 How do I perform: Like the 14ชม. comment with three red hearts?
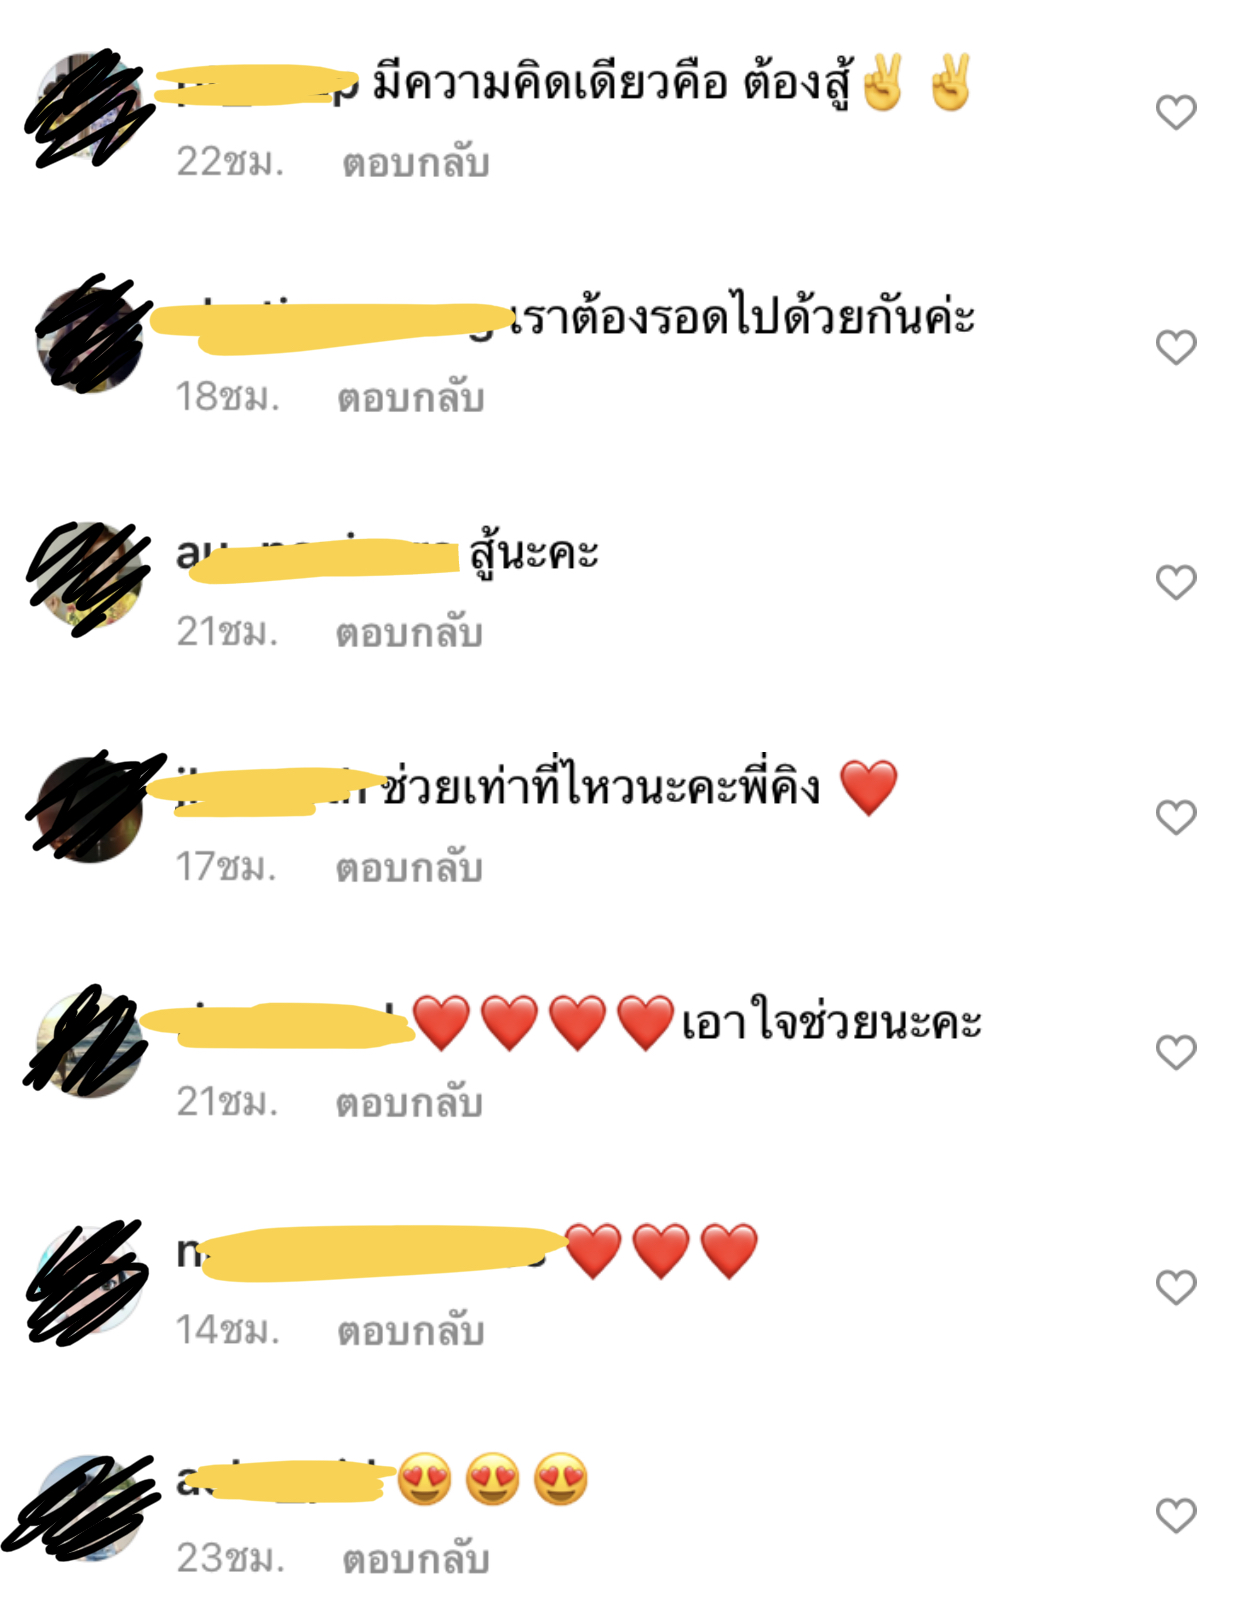[x=1176, y=1287]
